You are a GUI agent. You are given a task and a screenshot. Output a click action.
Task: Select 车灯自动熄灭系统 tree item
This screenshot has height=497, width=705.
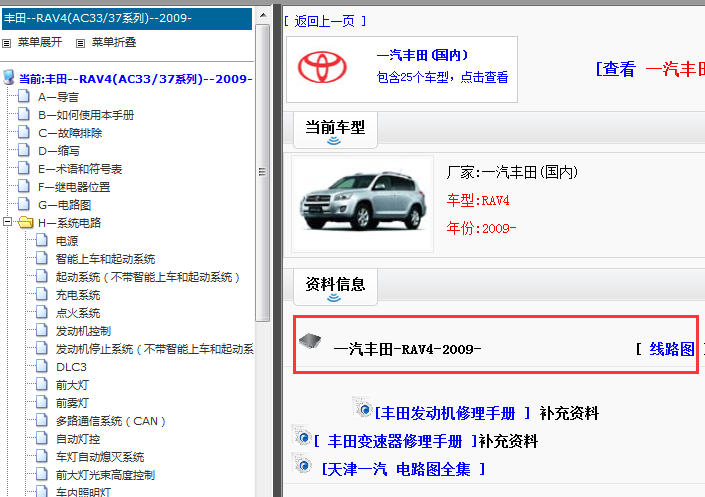(x=100, y=457)
